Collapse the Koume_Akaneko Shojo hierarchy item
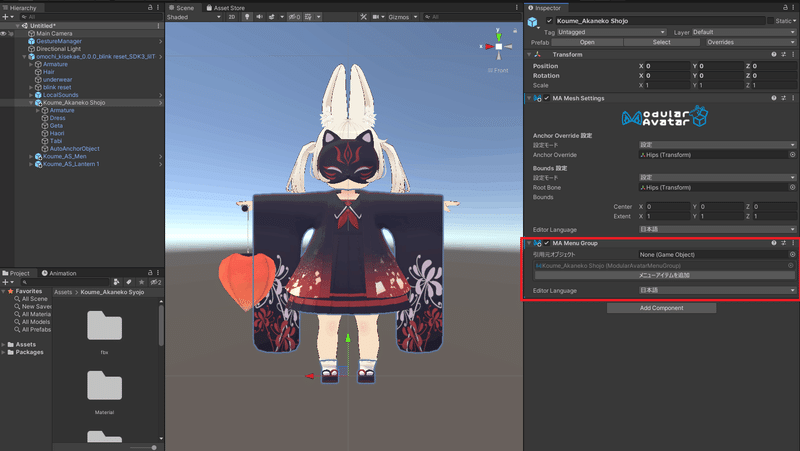 [x=31, y=103]
